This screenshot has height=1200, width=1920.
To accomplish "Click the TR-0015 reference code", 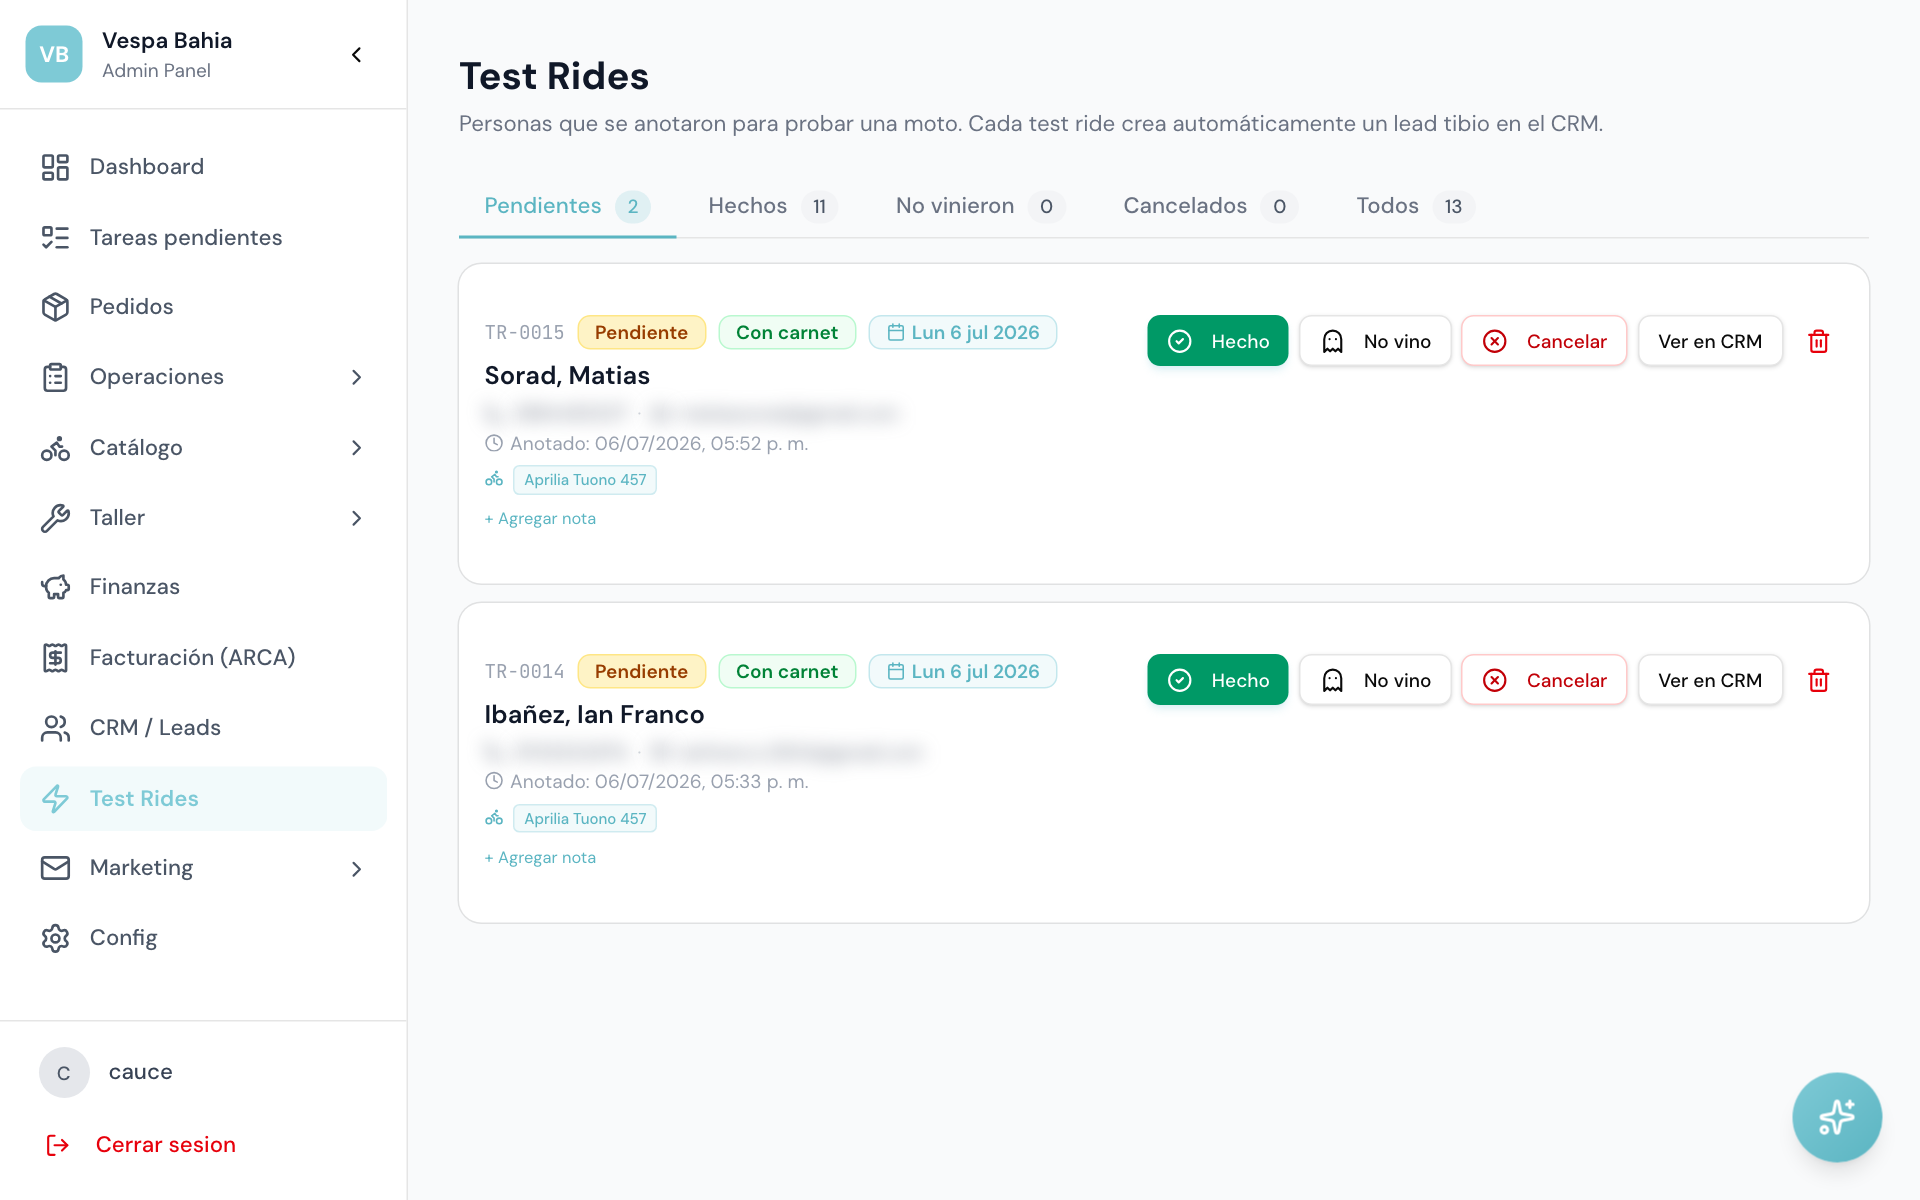I will pyautogui.click(x=524, y=333).
